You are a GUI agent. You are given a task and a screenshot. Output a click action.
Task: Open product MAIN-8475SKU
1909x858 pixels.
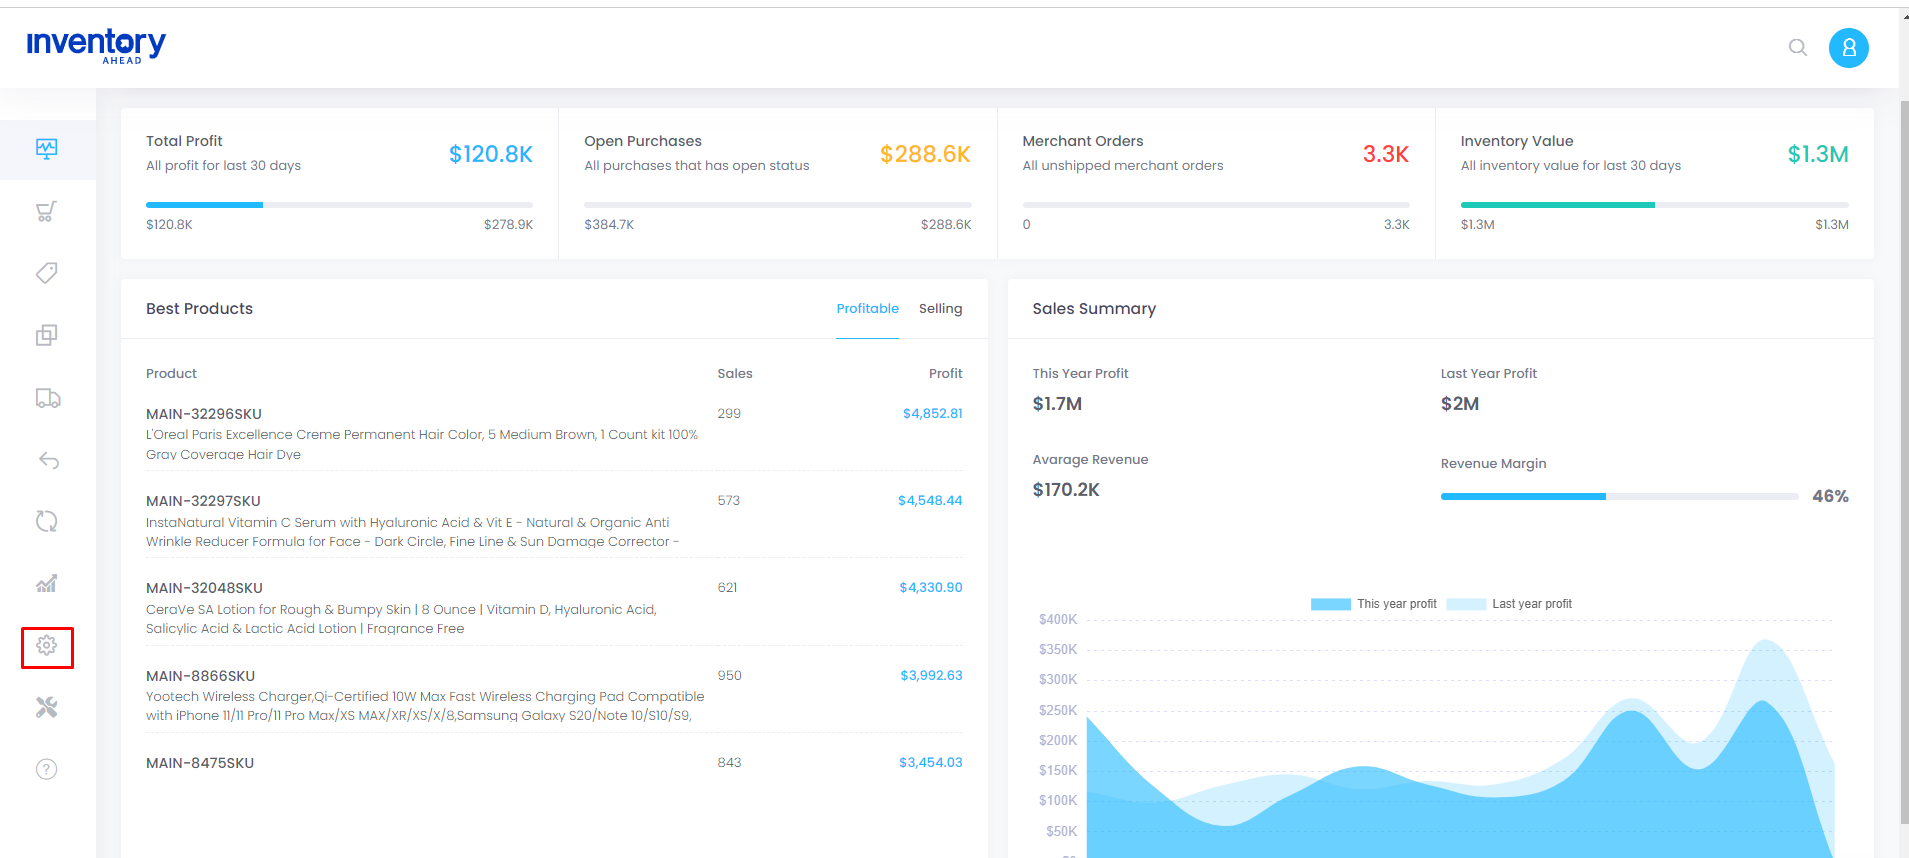[x=200, y=763]
